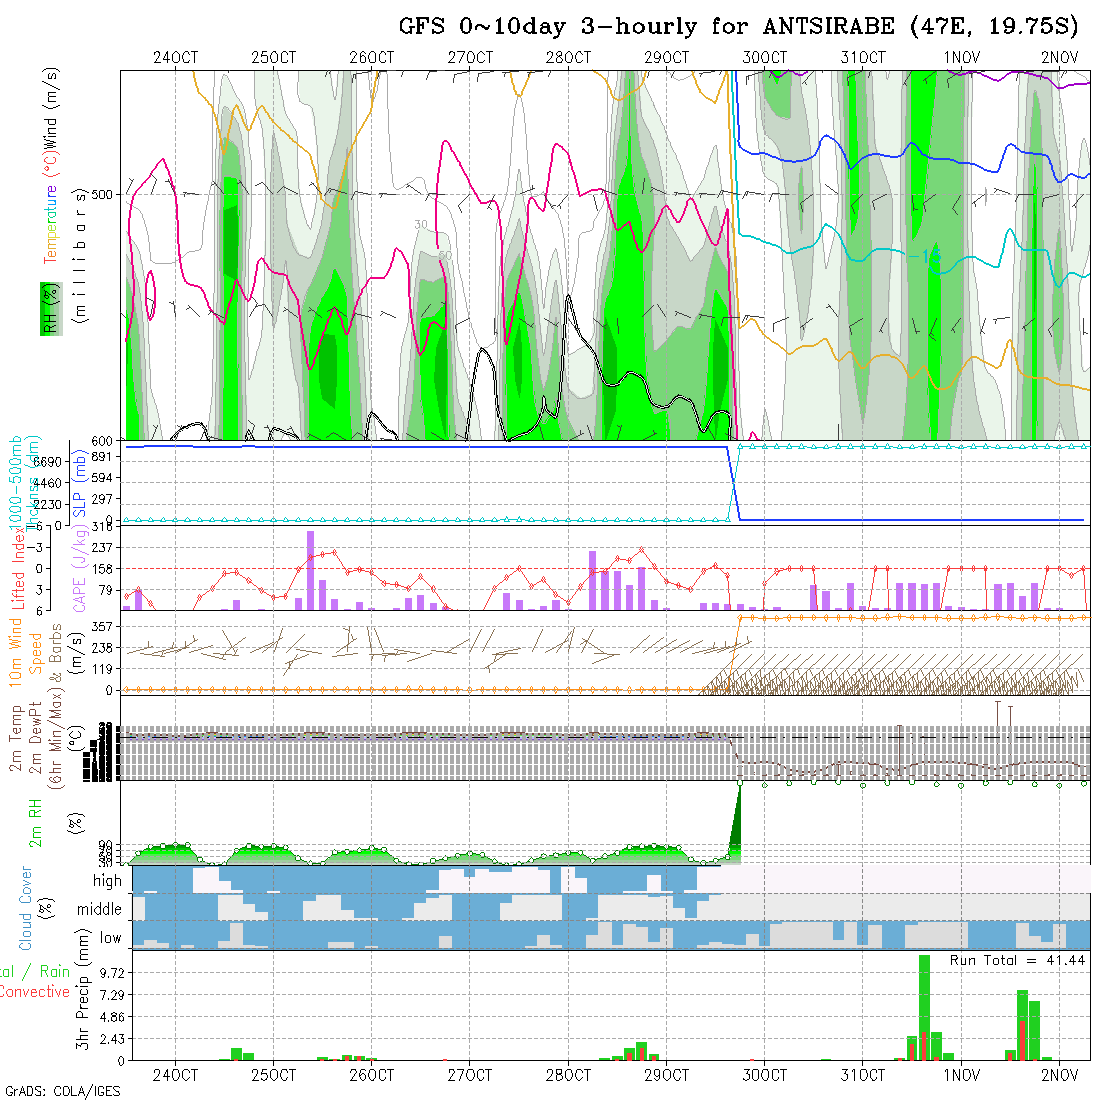
Task: Click the blue Cloud Cover axis title
Action: point(26,908)
